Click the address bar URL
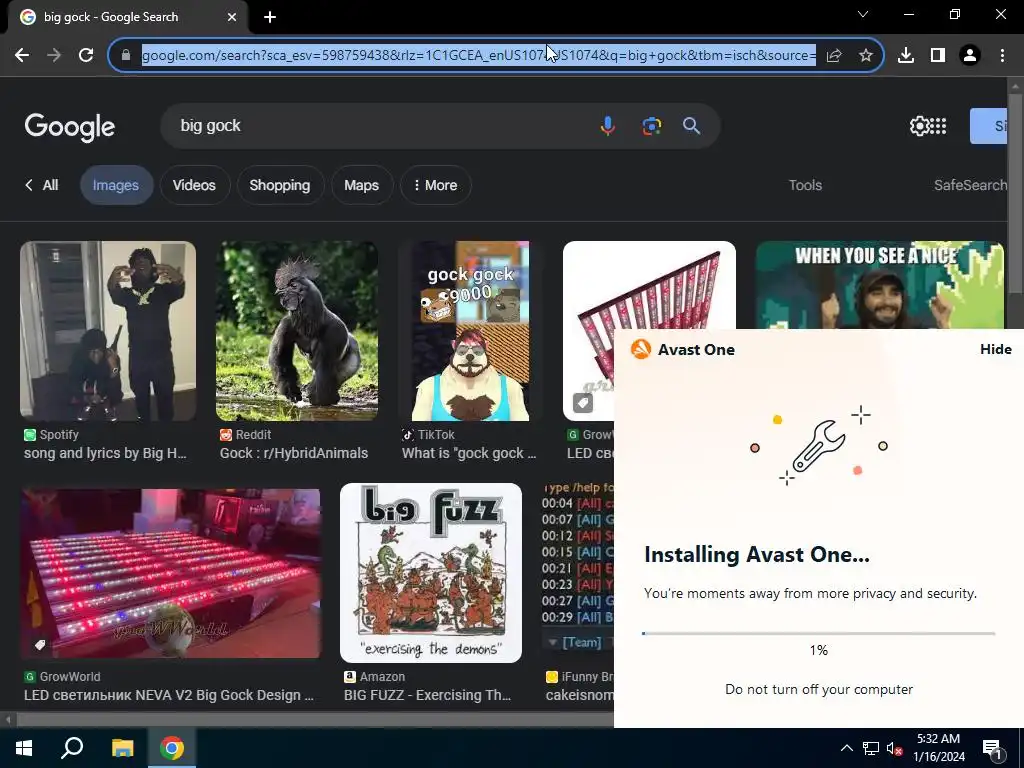The height and width of the screenshot is (768, 1024). click(479, 56)
